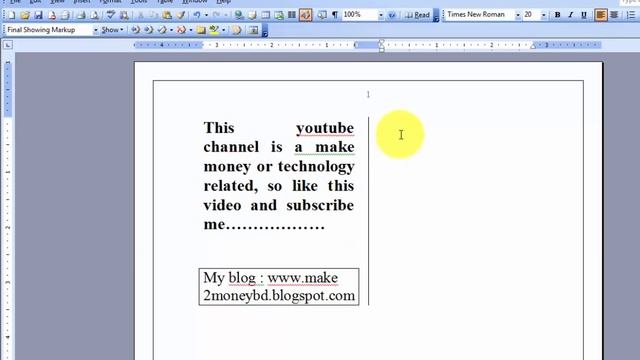Open the Research pane icon
Image resolution: width=640 pixels, height=360 pixels.
point(124,16)
